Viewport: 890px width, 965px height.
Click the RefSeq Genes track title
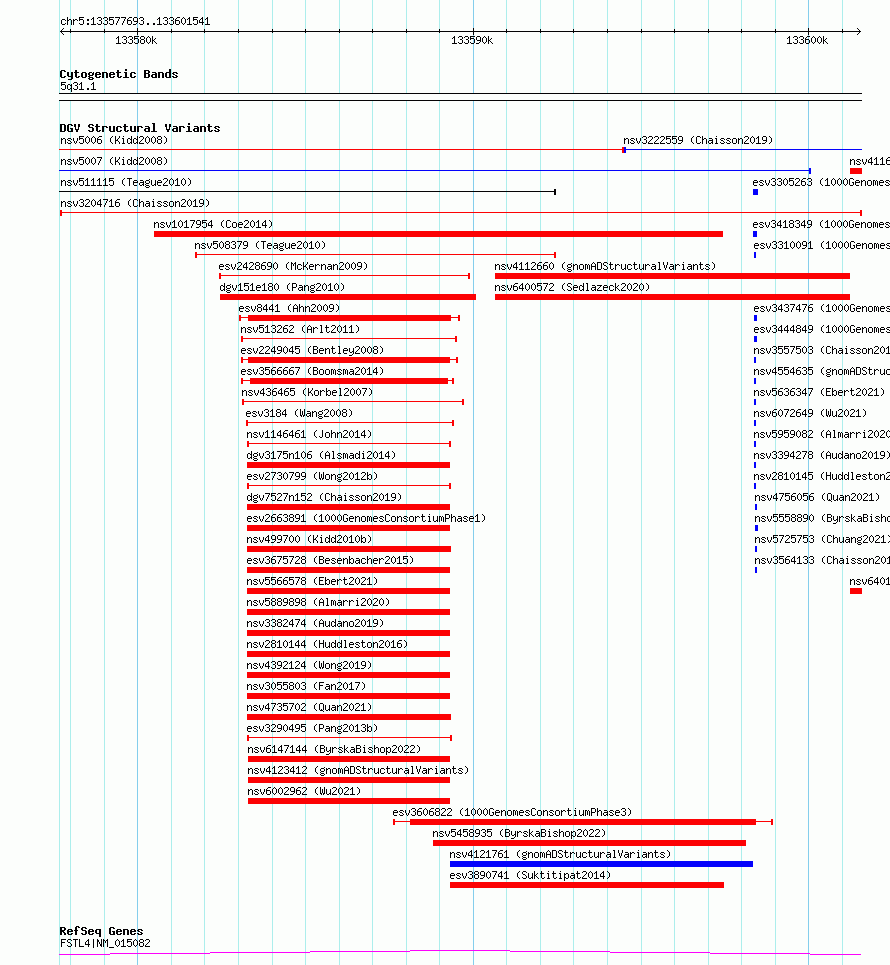point(101,931)
